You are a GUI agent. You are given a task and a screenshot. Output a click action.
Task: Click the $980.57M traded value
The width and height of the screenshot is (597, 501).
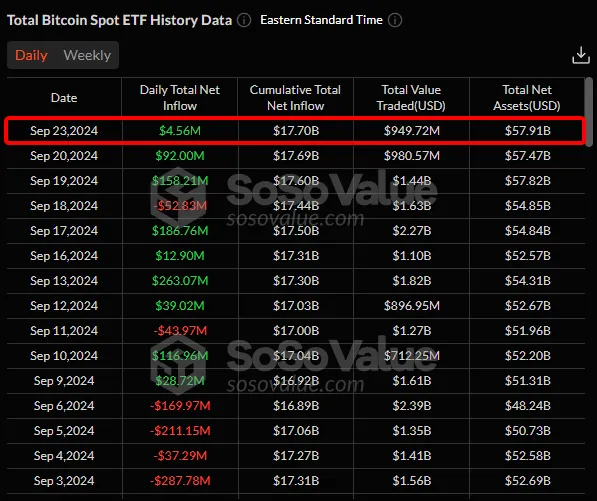coord(412,156)
